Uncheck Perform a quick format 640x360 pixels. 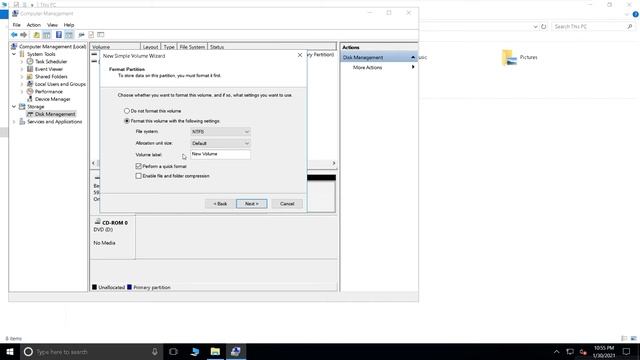click(139, 166)
